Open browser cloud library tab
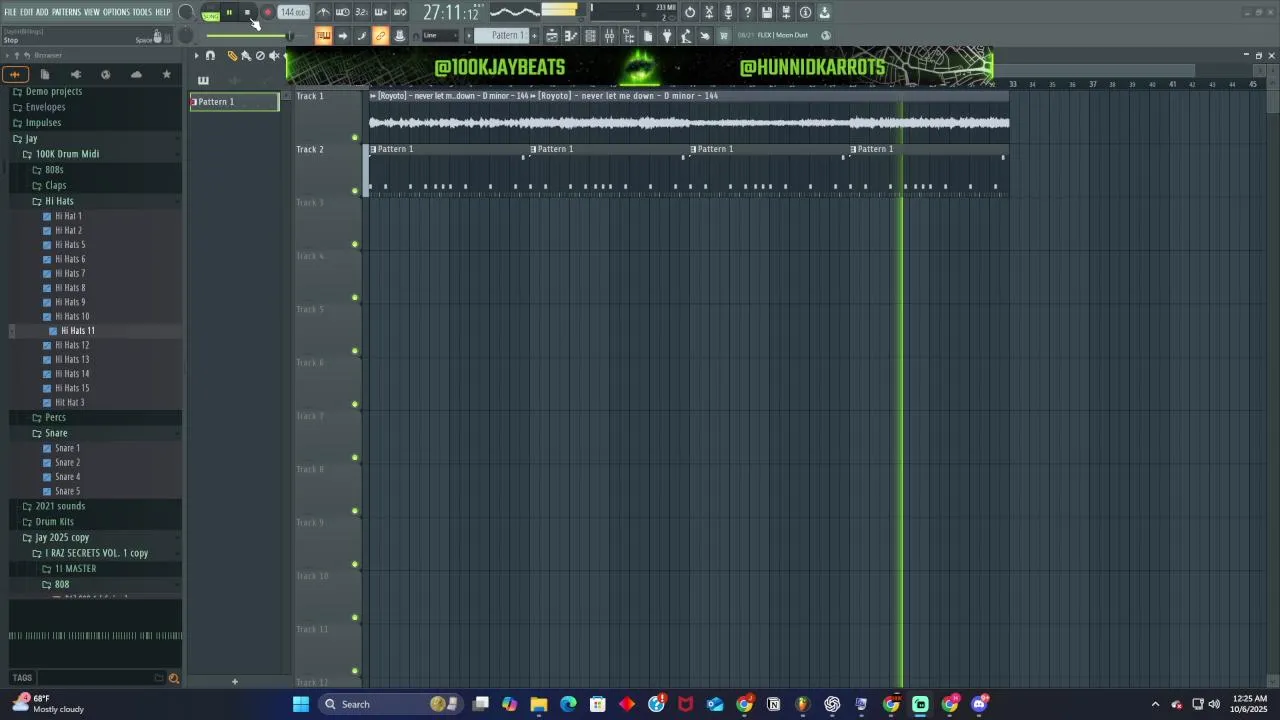Viewport: 1280px width, 720px height. (x=136, y=74)
